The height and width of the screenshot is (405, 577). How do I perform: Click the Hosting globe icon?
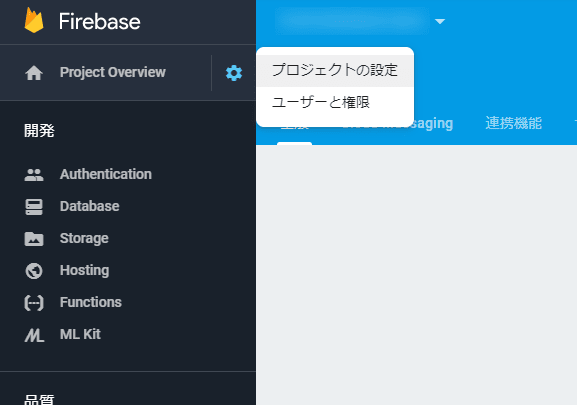point(34,271)
